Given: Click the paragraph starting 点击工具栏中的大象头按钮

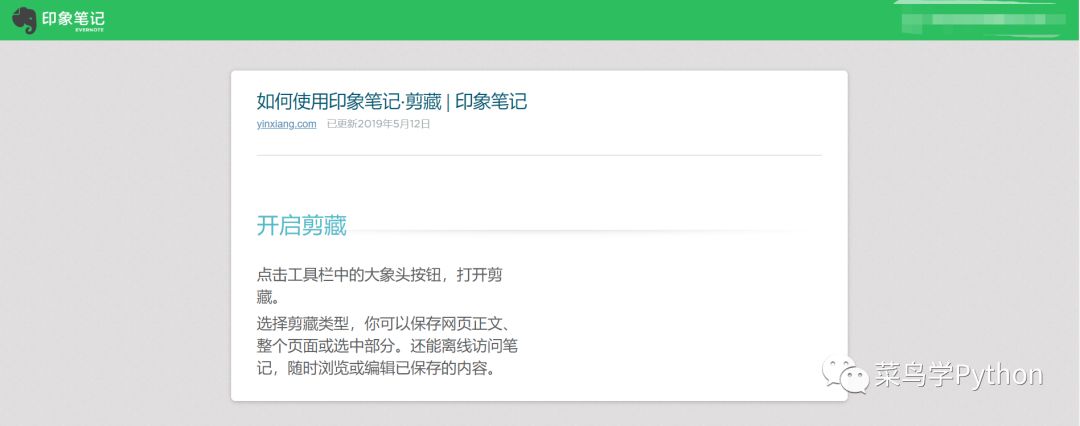Looking at the screenshot, I should click(380, 286).
